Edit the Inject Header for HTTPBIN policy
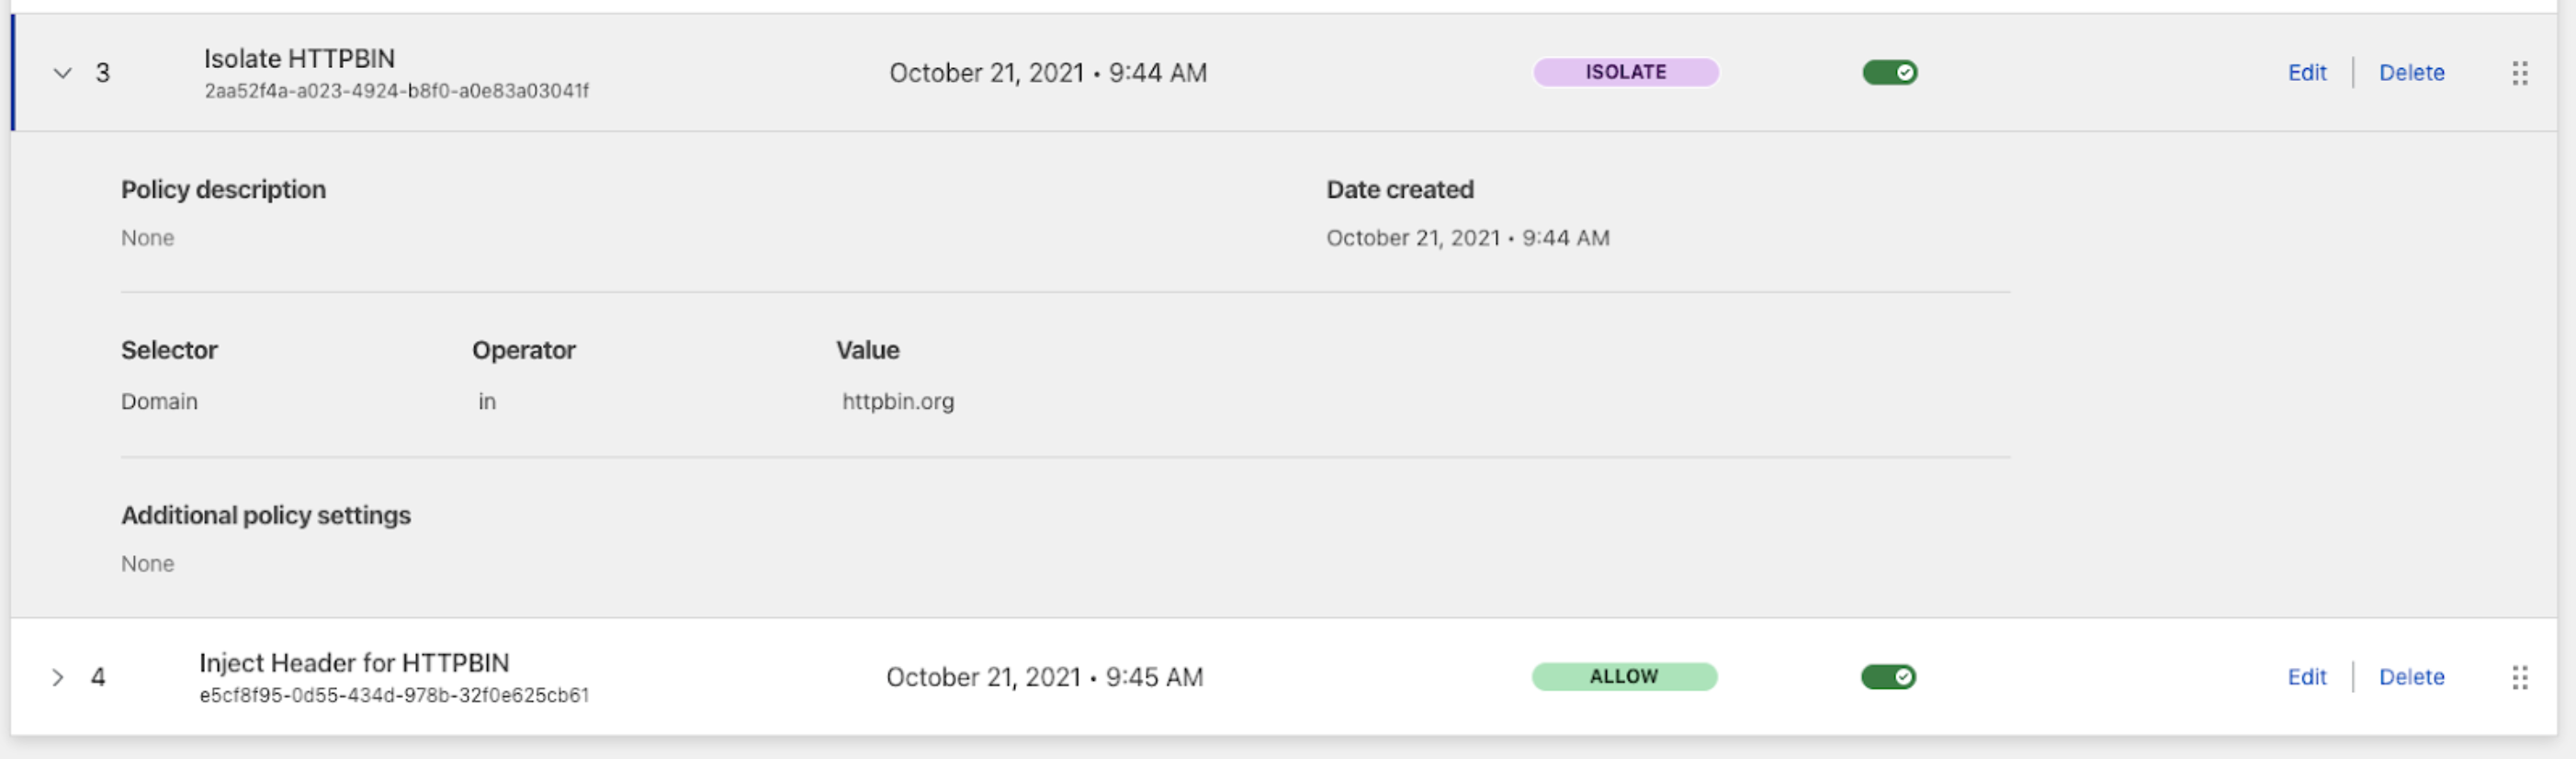This screenshot has height=759, width=2576. [2306, 677]
